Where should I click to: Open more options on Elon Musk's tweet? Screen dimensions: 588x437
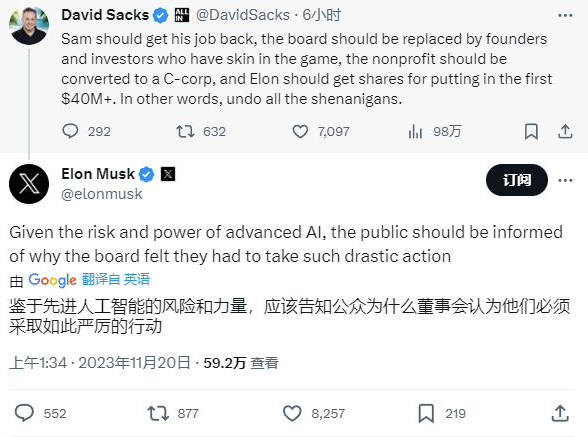[565, 180]
